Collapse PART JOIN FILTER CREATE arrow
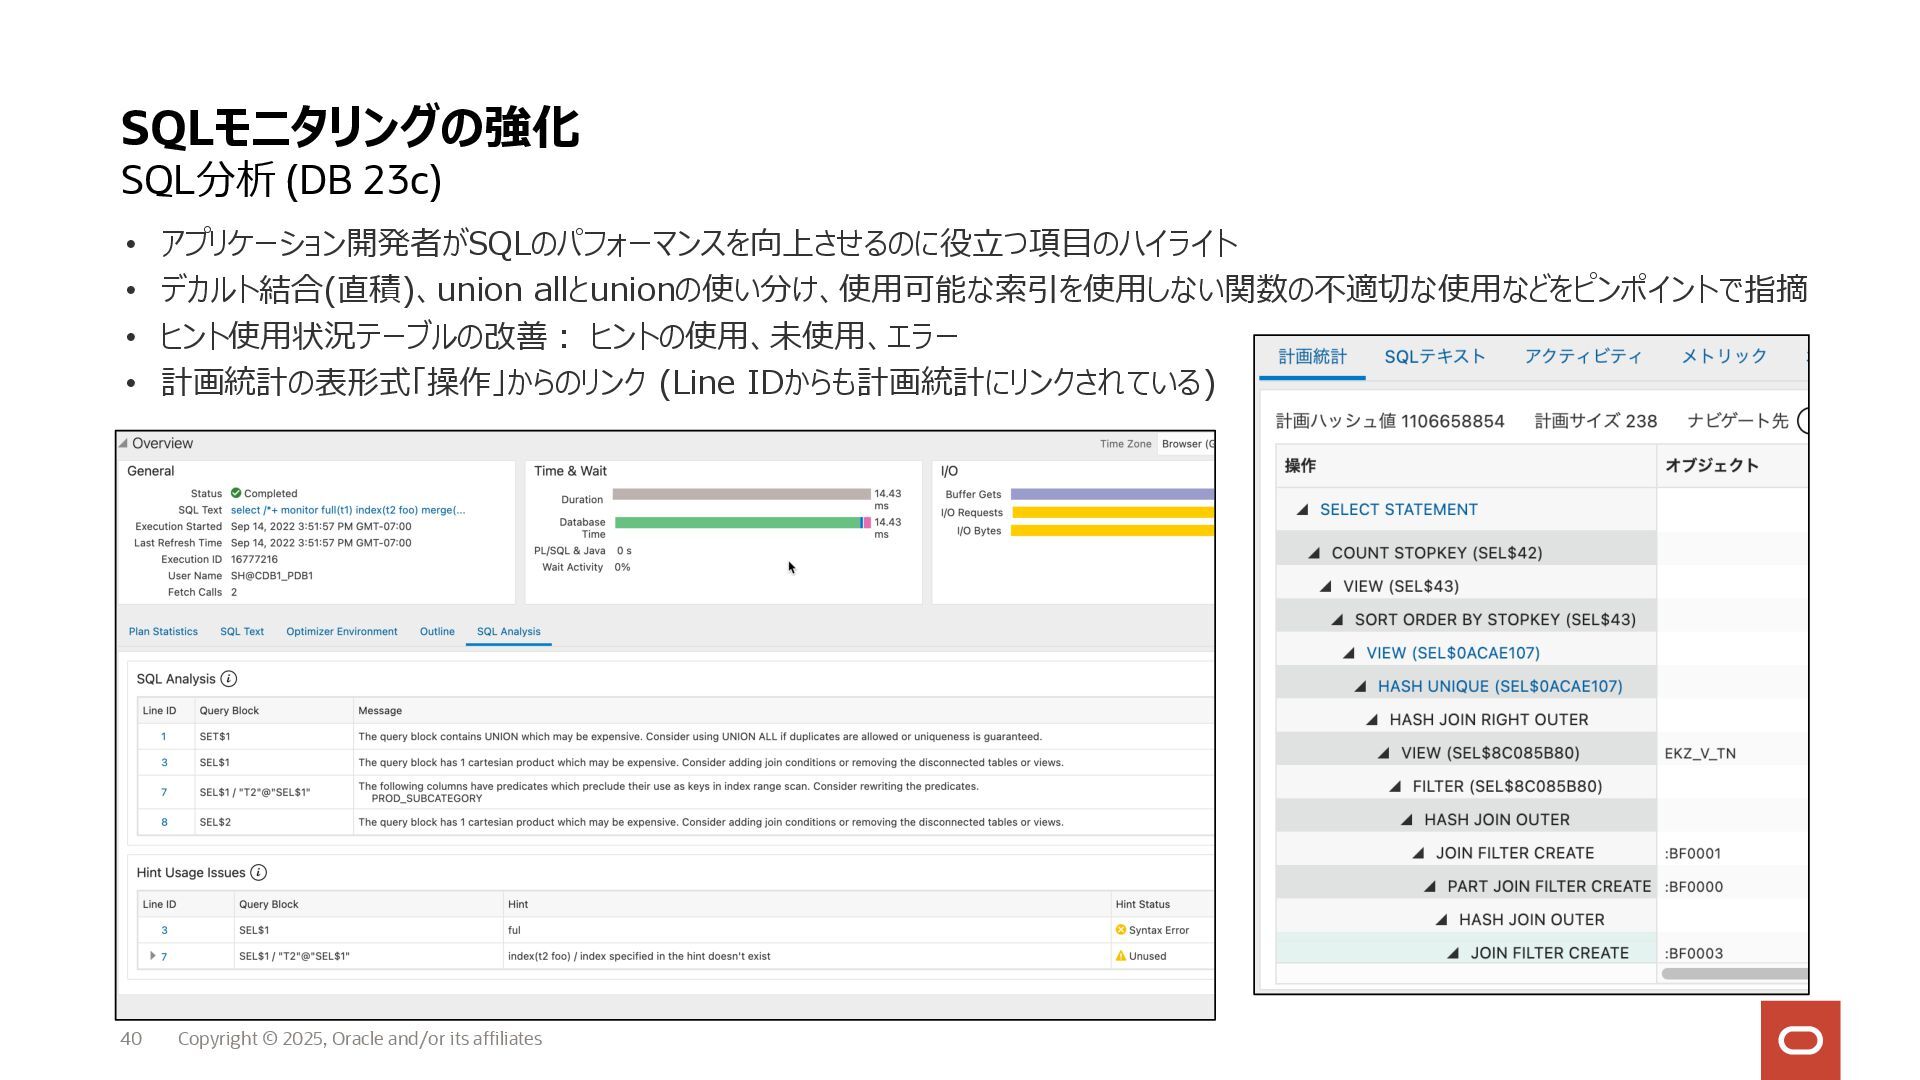 point(1429,886)
